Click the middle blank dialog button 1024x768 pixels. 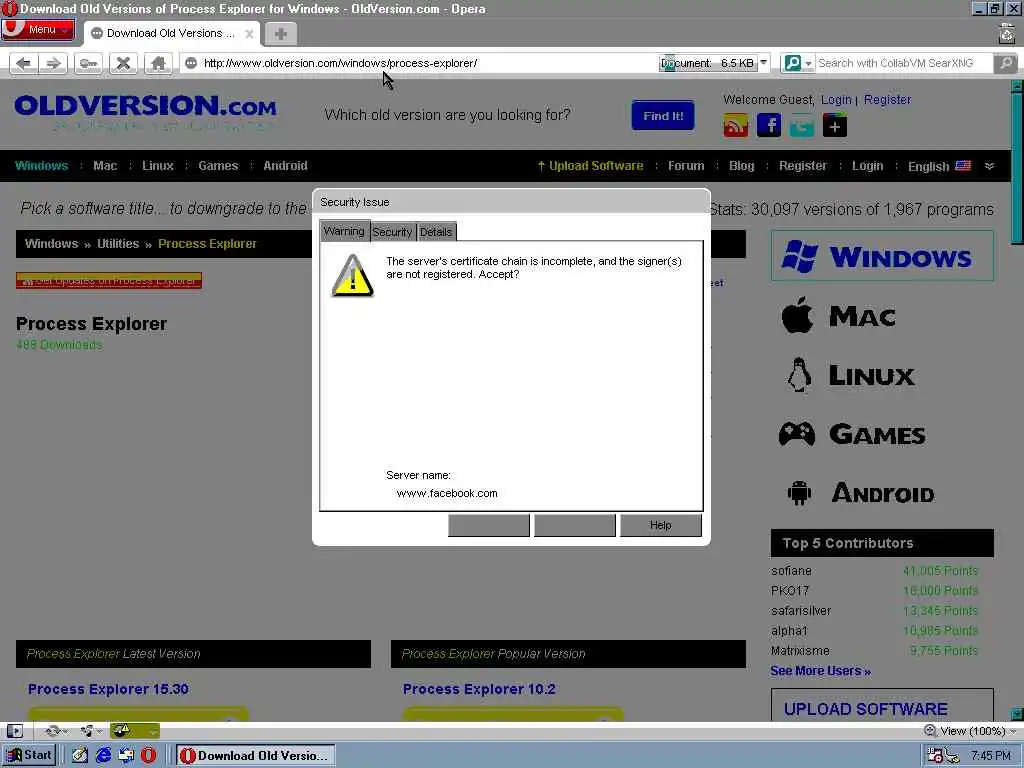(575, 525)
